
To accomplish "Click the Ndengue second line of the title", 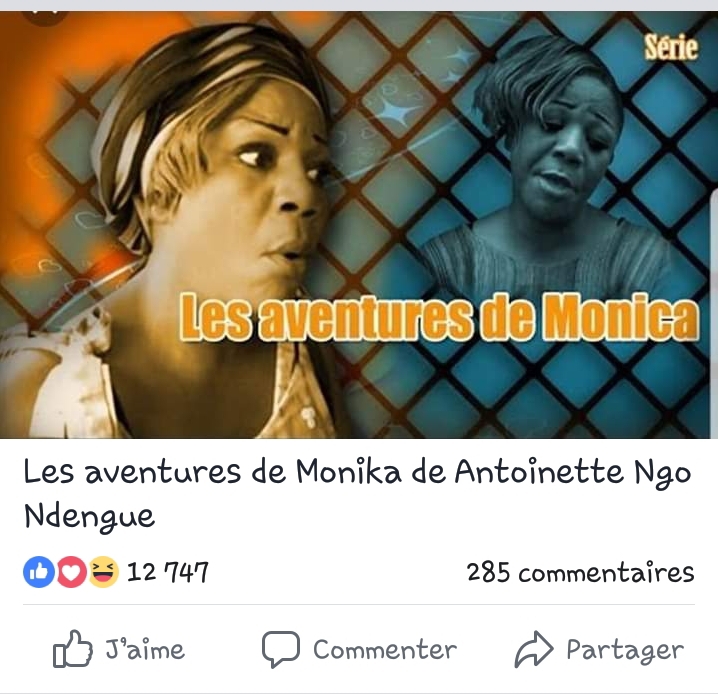I will 89,517.
